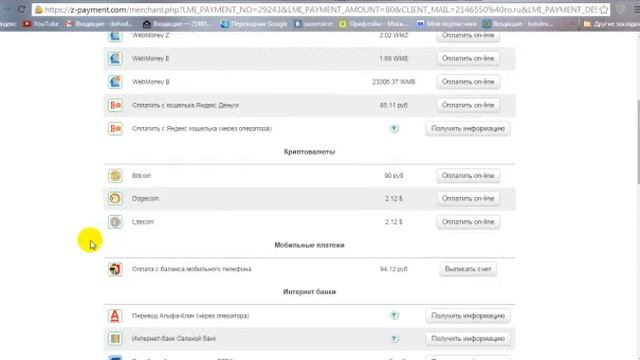The image size is (640, 360).
Task: Pay online with Bitcoin
Action: pyautogui.click(x=468, y=176)
